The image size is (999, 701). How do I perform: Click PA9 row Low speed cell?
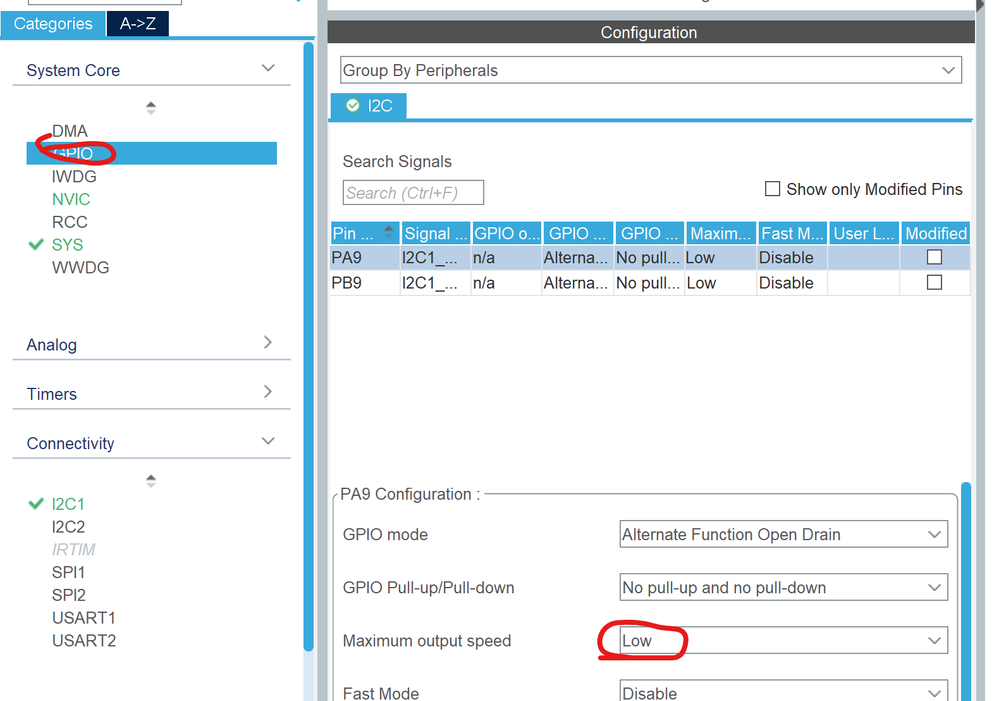click(x=721, y=257)
